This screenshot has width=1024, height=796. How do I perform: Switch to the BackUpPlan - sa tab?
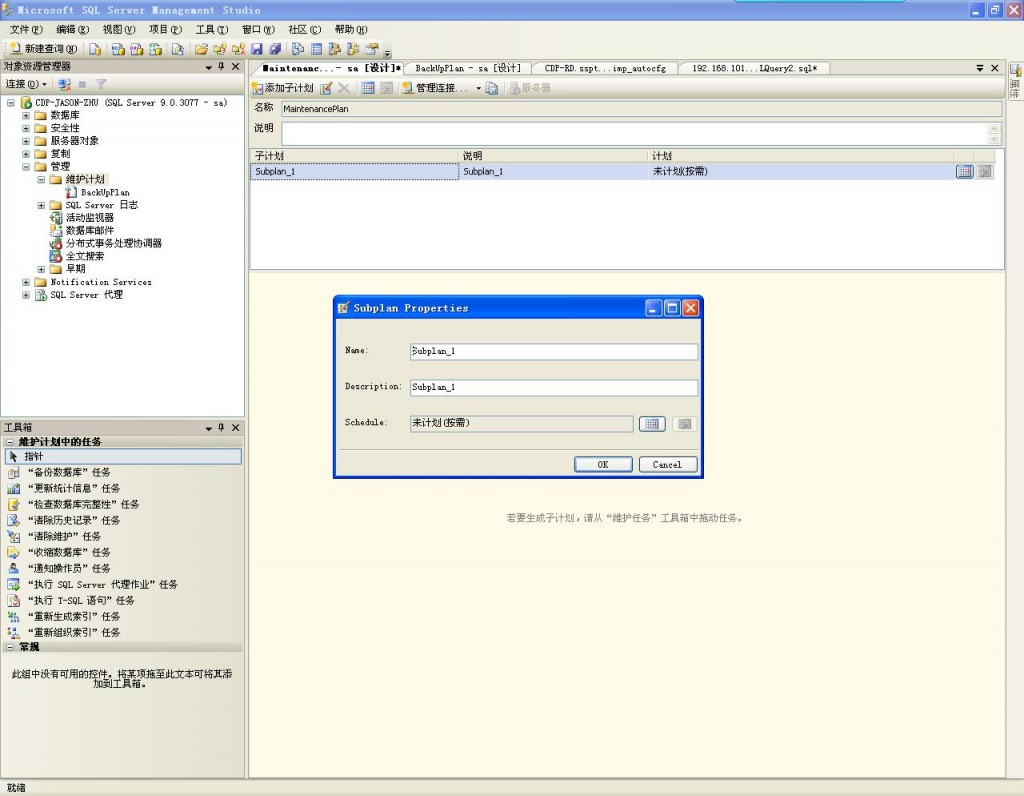click(468, 68)
